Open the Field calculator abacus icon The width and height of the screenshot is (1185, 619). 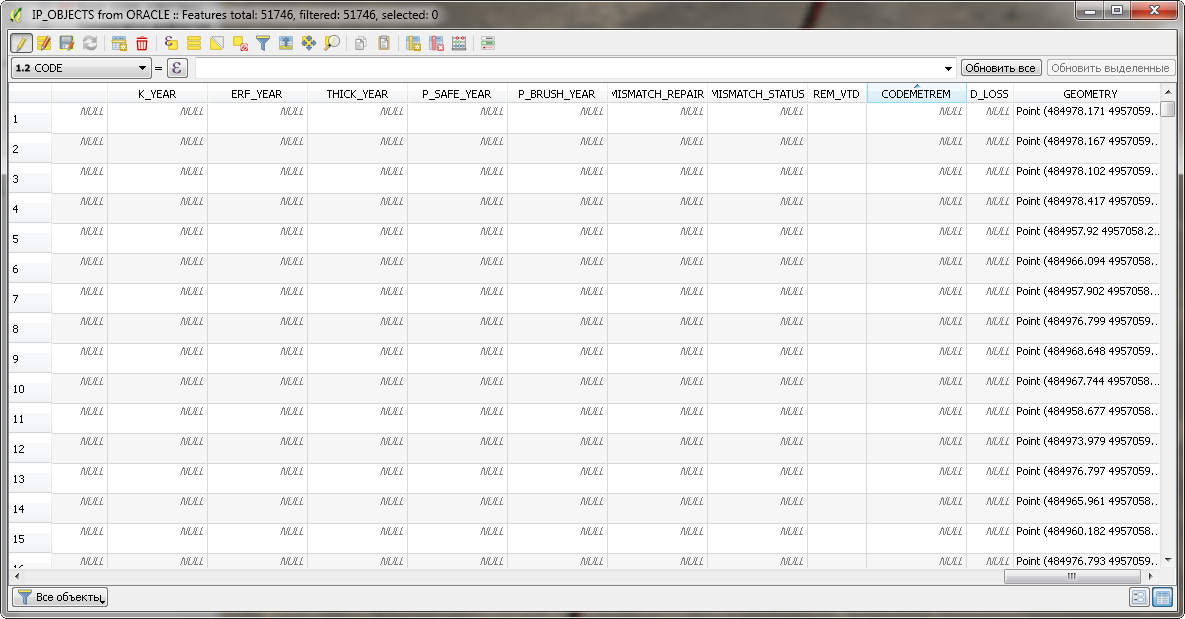coord(459,43)
